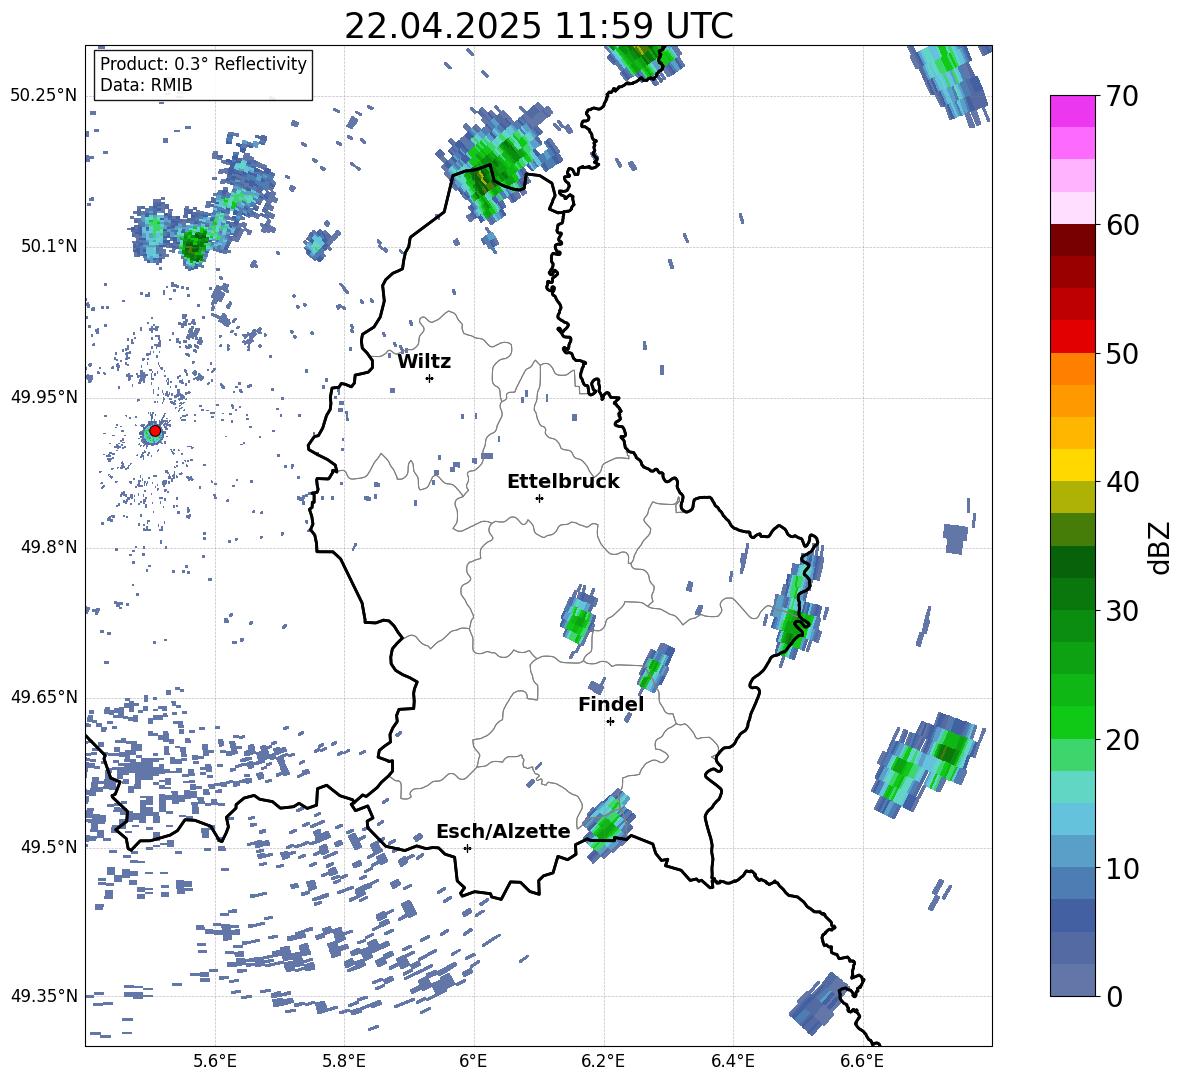Click the 'Ettelbruck' map label
Viewport: 1184px width, 1081px height.
pyautogui.click(x=563, y=482)
